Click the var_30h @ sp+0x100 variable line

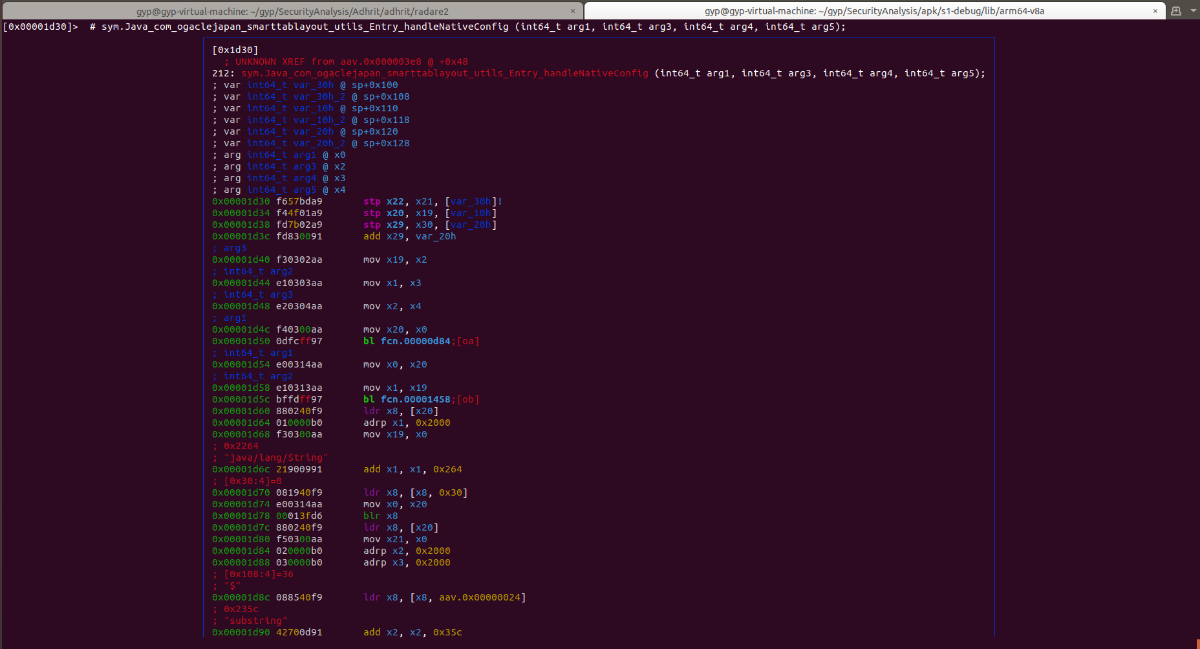coord(305,85)
